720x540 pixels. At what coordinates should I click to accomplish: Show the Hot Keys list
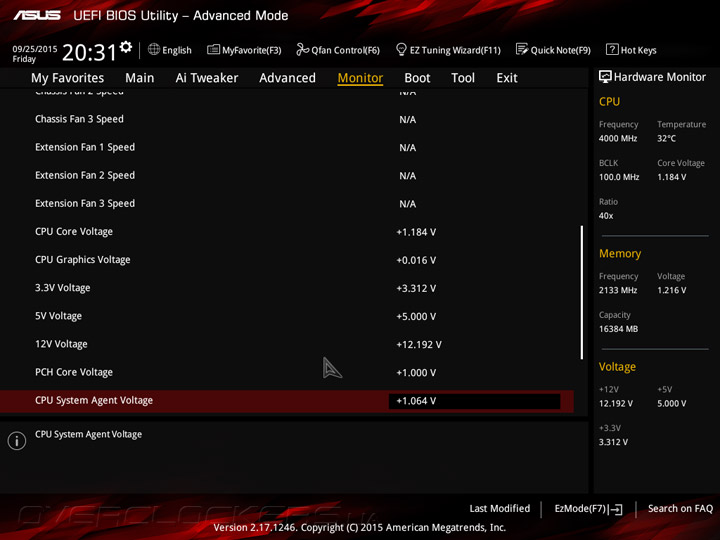click(x=638, y=50)
